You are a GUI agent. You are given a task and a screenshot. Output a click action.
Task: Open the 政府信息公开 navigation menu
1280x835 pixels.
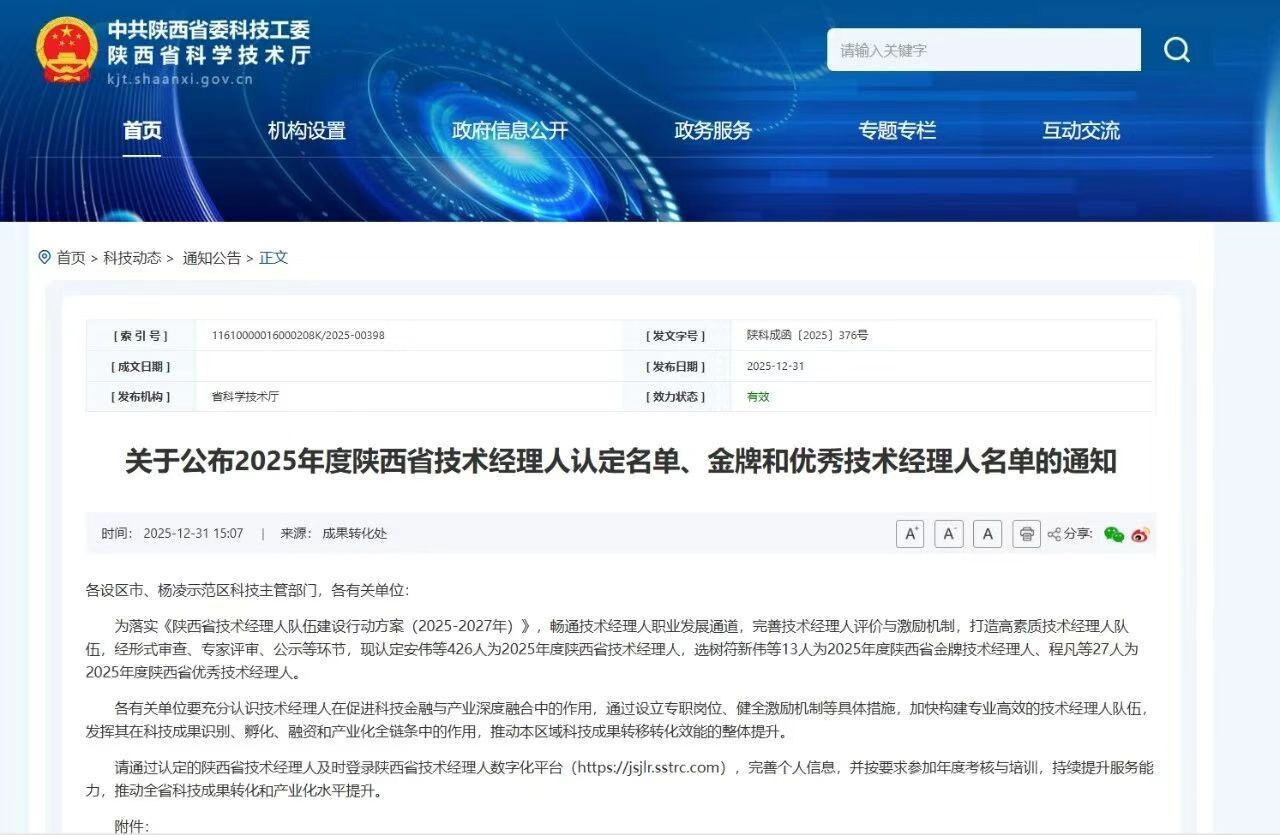pos(510,130)
